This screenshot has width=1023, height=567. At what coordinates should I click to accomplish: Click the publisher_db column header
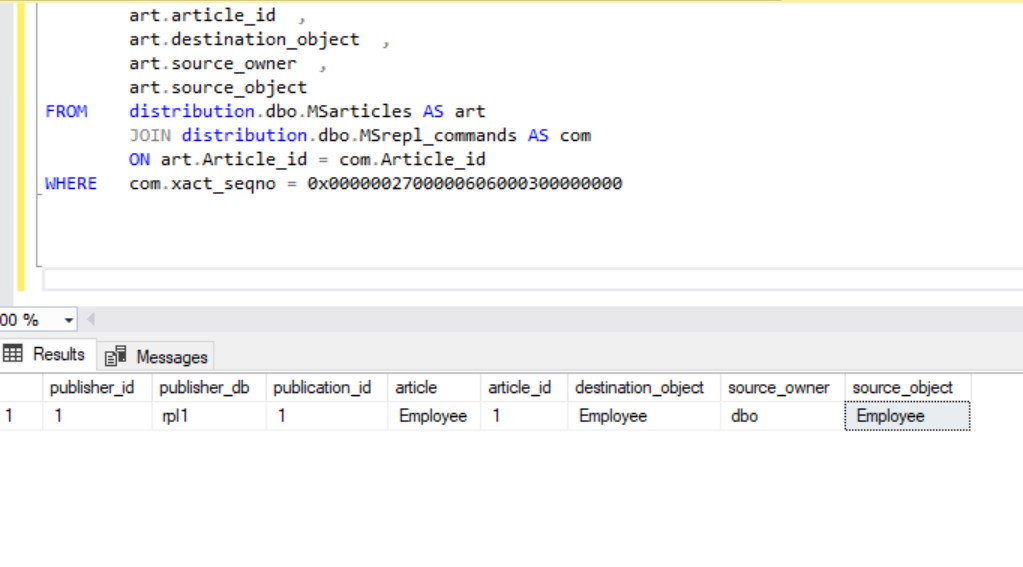point(204,388)
